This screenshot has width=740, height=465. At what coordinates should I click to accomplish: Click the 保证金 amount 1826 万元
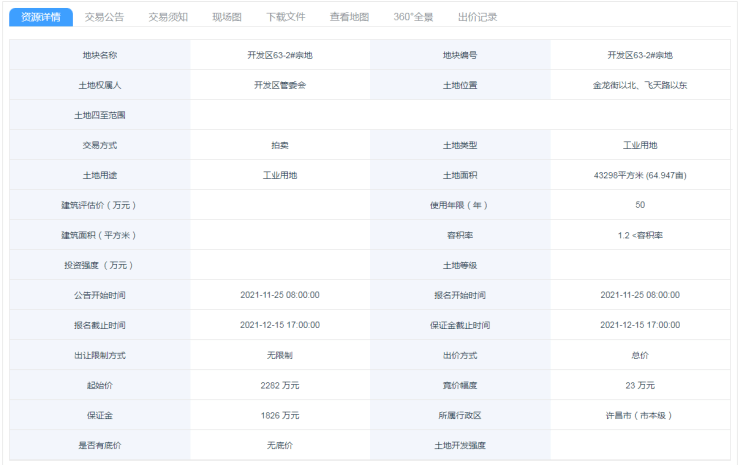click(x=279, y=415)
